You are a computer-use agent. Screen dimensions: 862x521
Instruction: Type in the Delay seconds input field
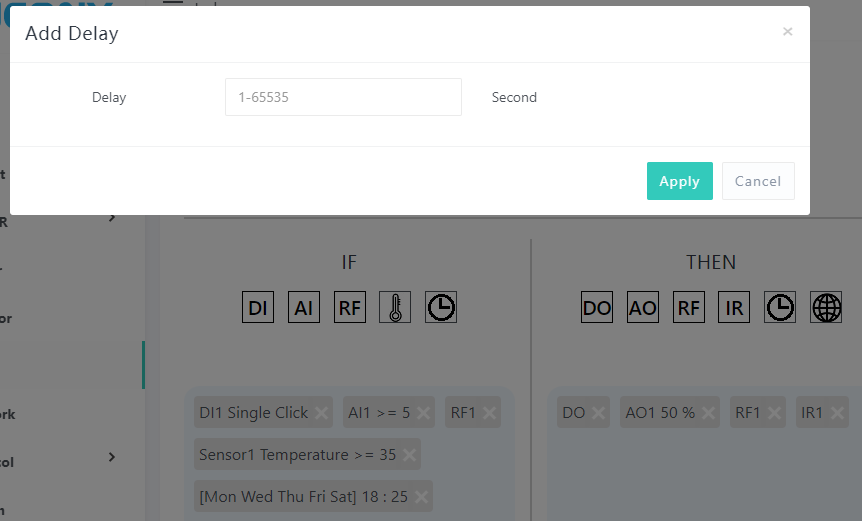point(343,97)
